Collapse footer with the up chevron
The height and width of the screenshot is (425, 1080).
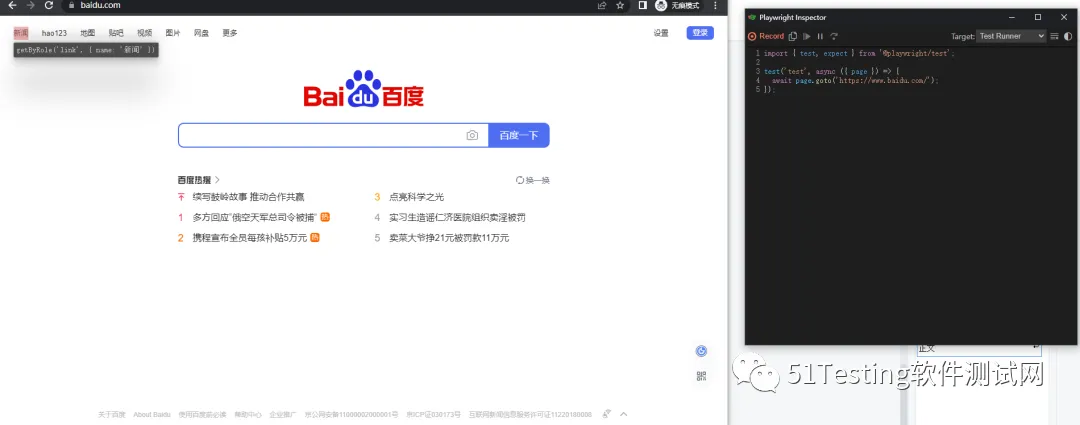(x=624, y=414)
